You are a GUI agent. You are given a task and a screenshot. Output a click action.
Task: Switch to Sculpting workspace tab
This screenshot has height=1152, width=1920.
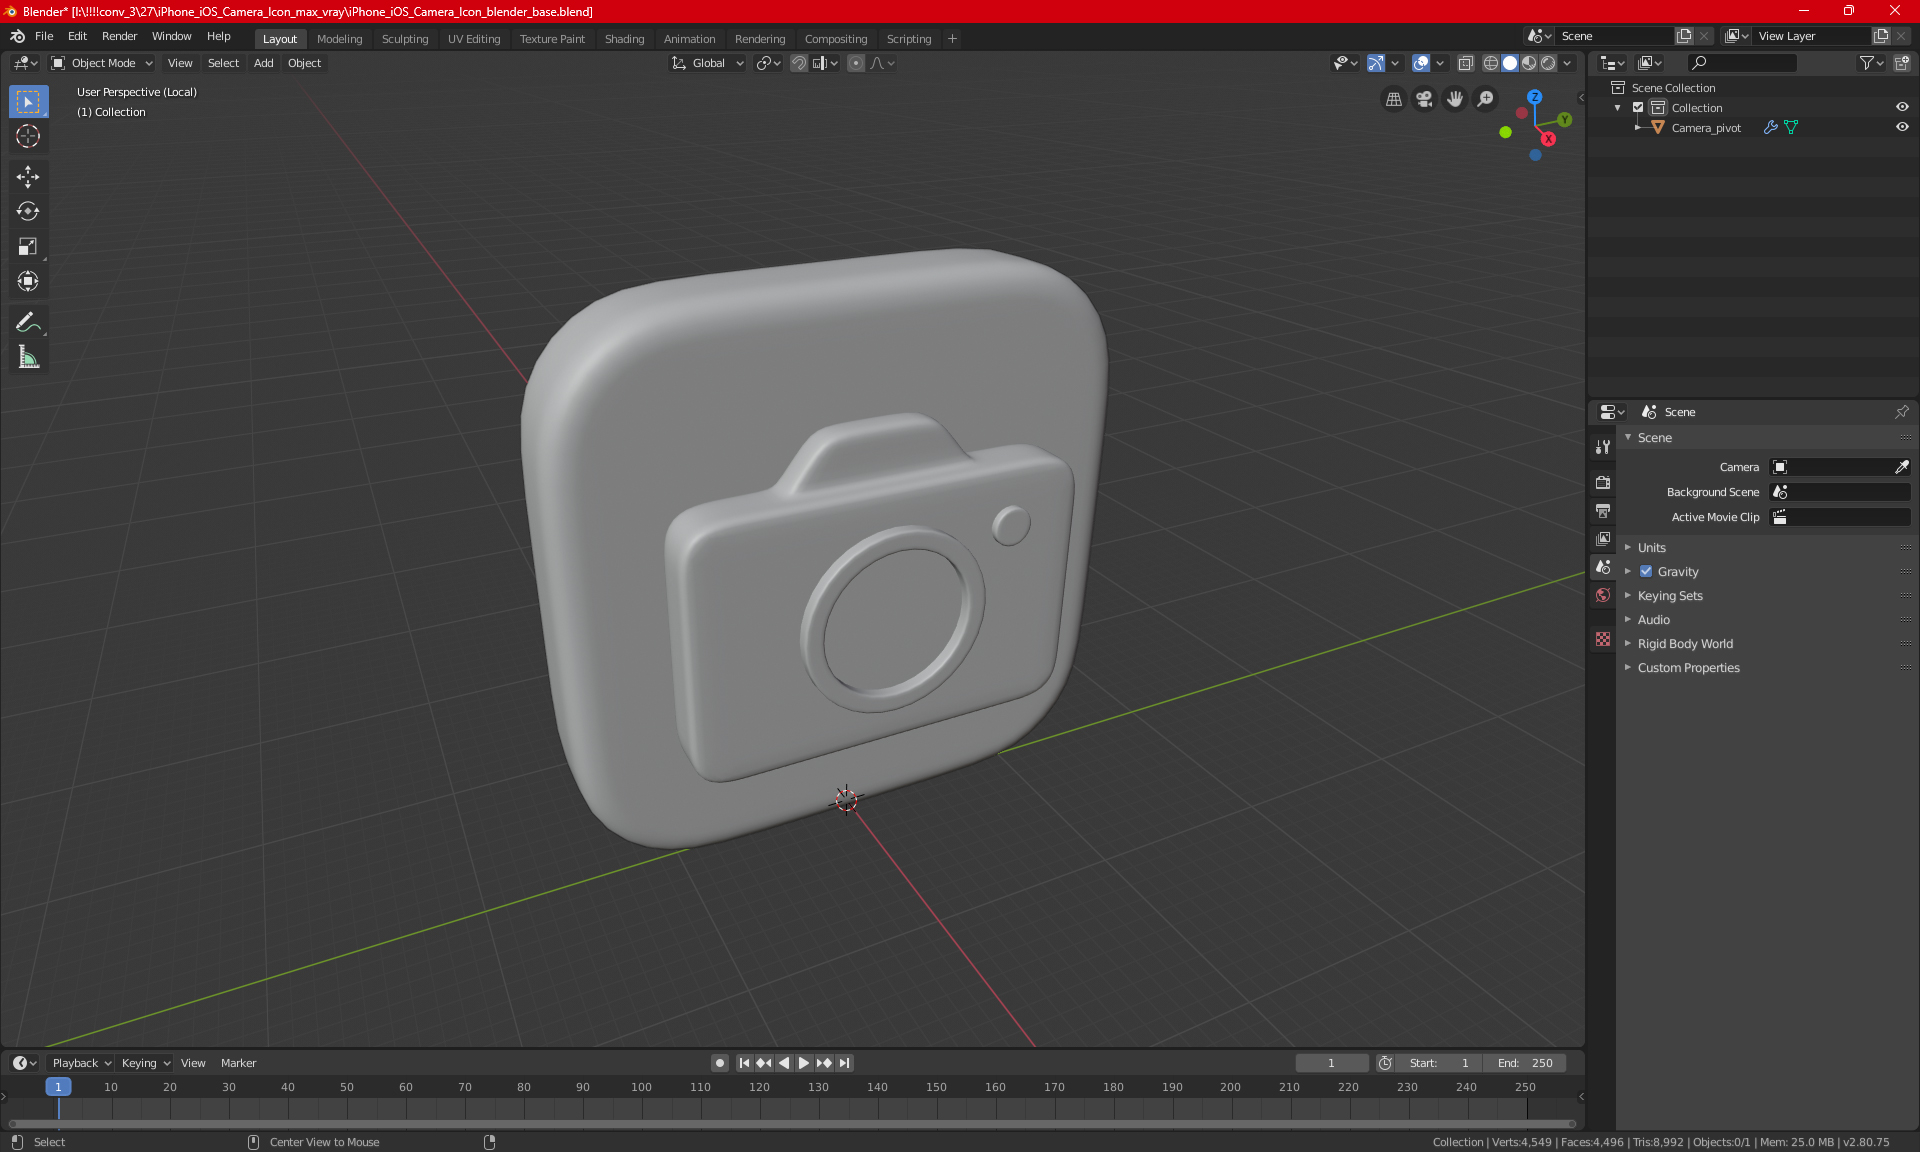[404, 39]
